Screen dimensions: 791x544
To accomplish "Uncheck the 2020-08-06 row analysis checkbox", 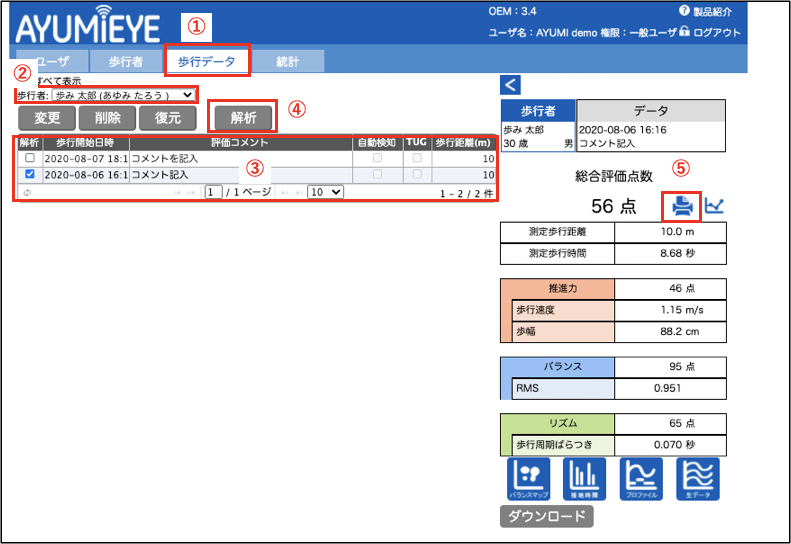I will coord(30,174).
